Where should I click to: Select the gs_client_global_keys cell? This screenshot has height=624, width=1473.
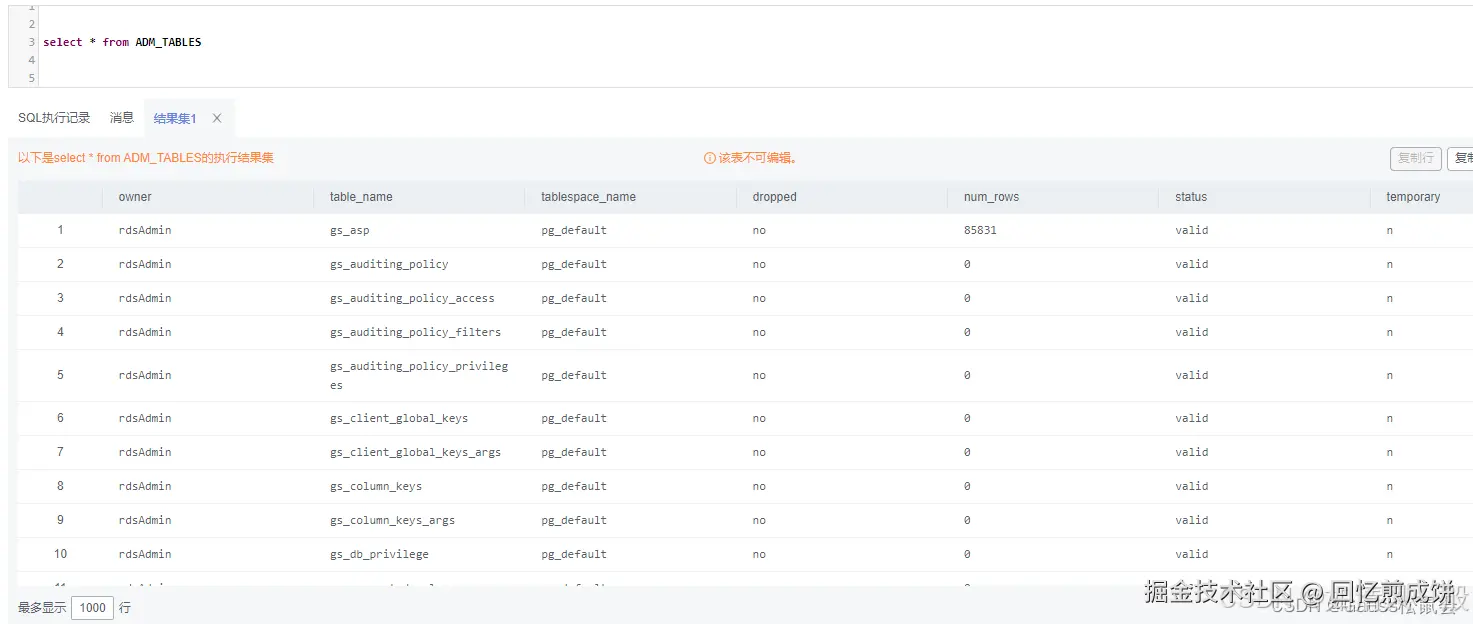[399, 418]
